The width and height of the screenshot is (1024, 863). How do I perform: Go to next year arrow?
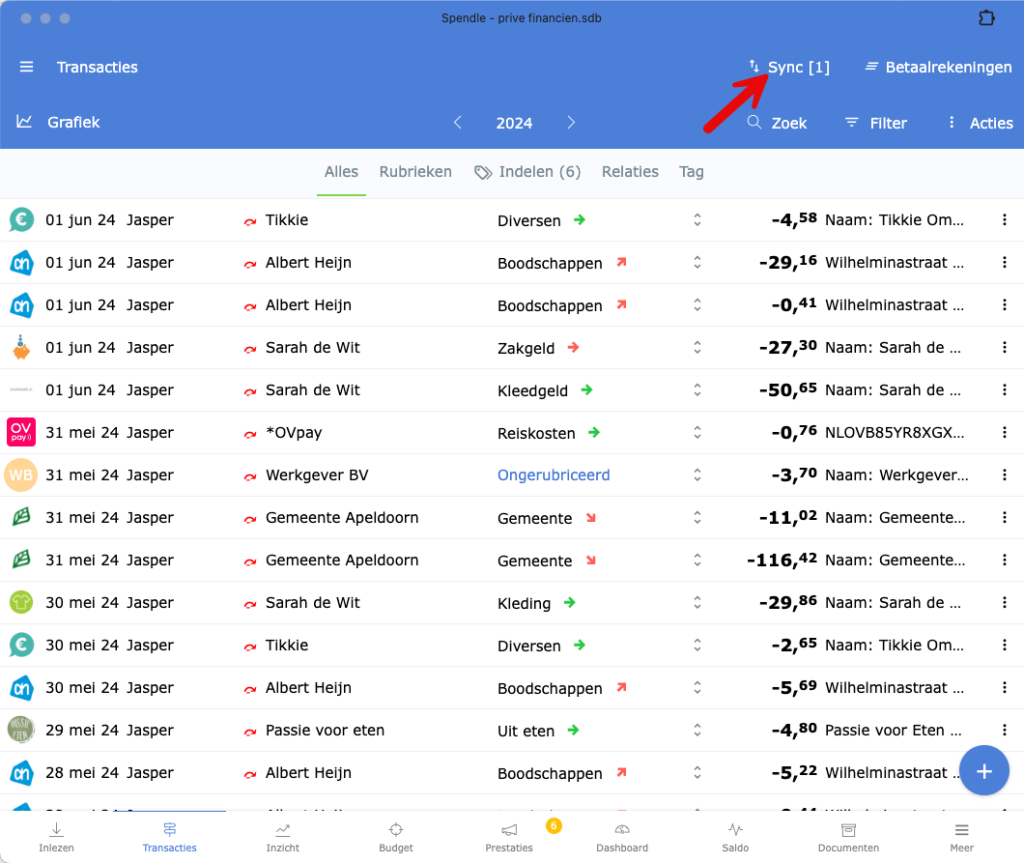571,123
